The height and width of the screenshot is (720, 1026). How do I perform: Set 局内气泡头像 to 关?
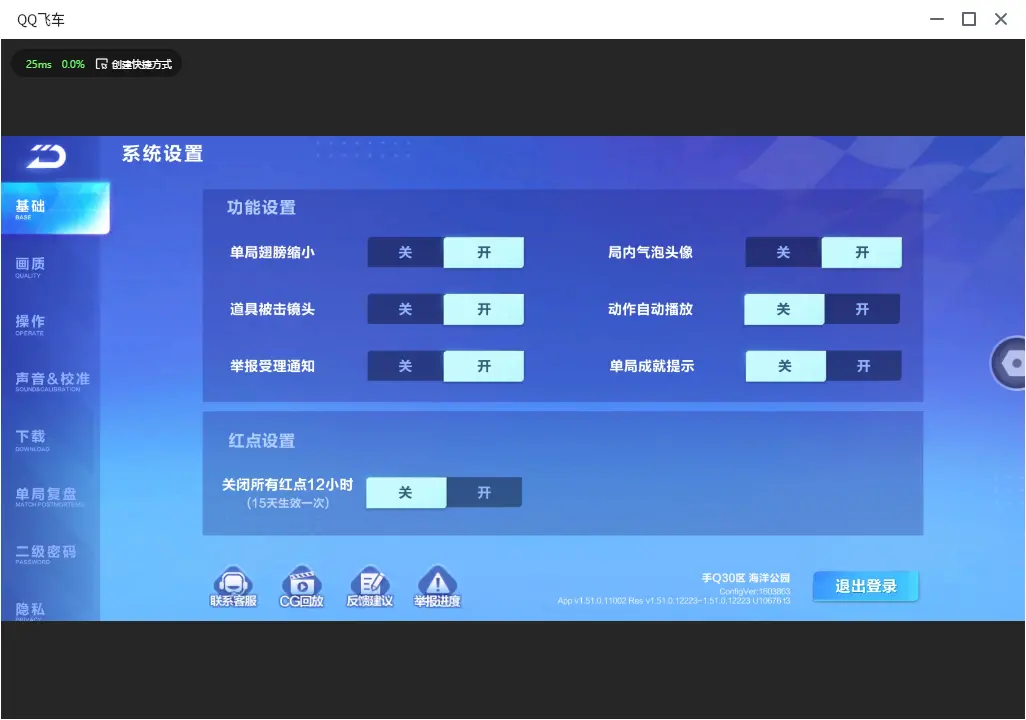[x=783, y=253]
